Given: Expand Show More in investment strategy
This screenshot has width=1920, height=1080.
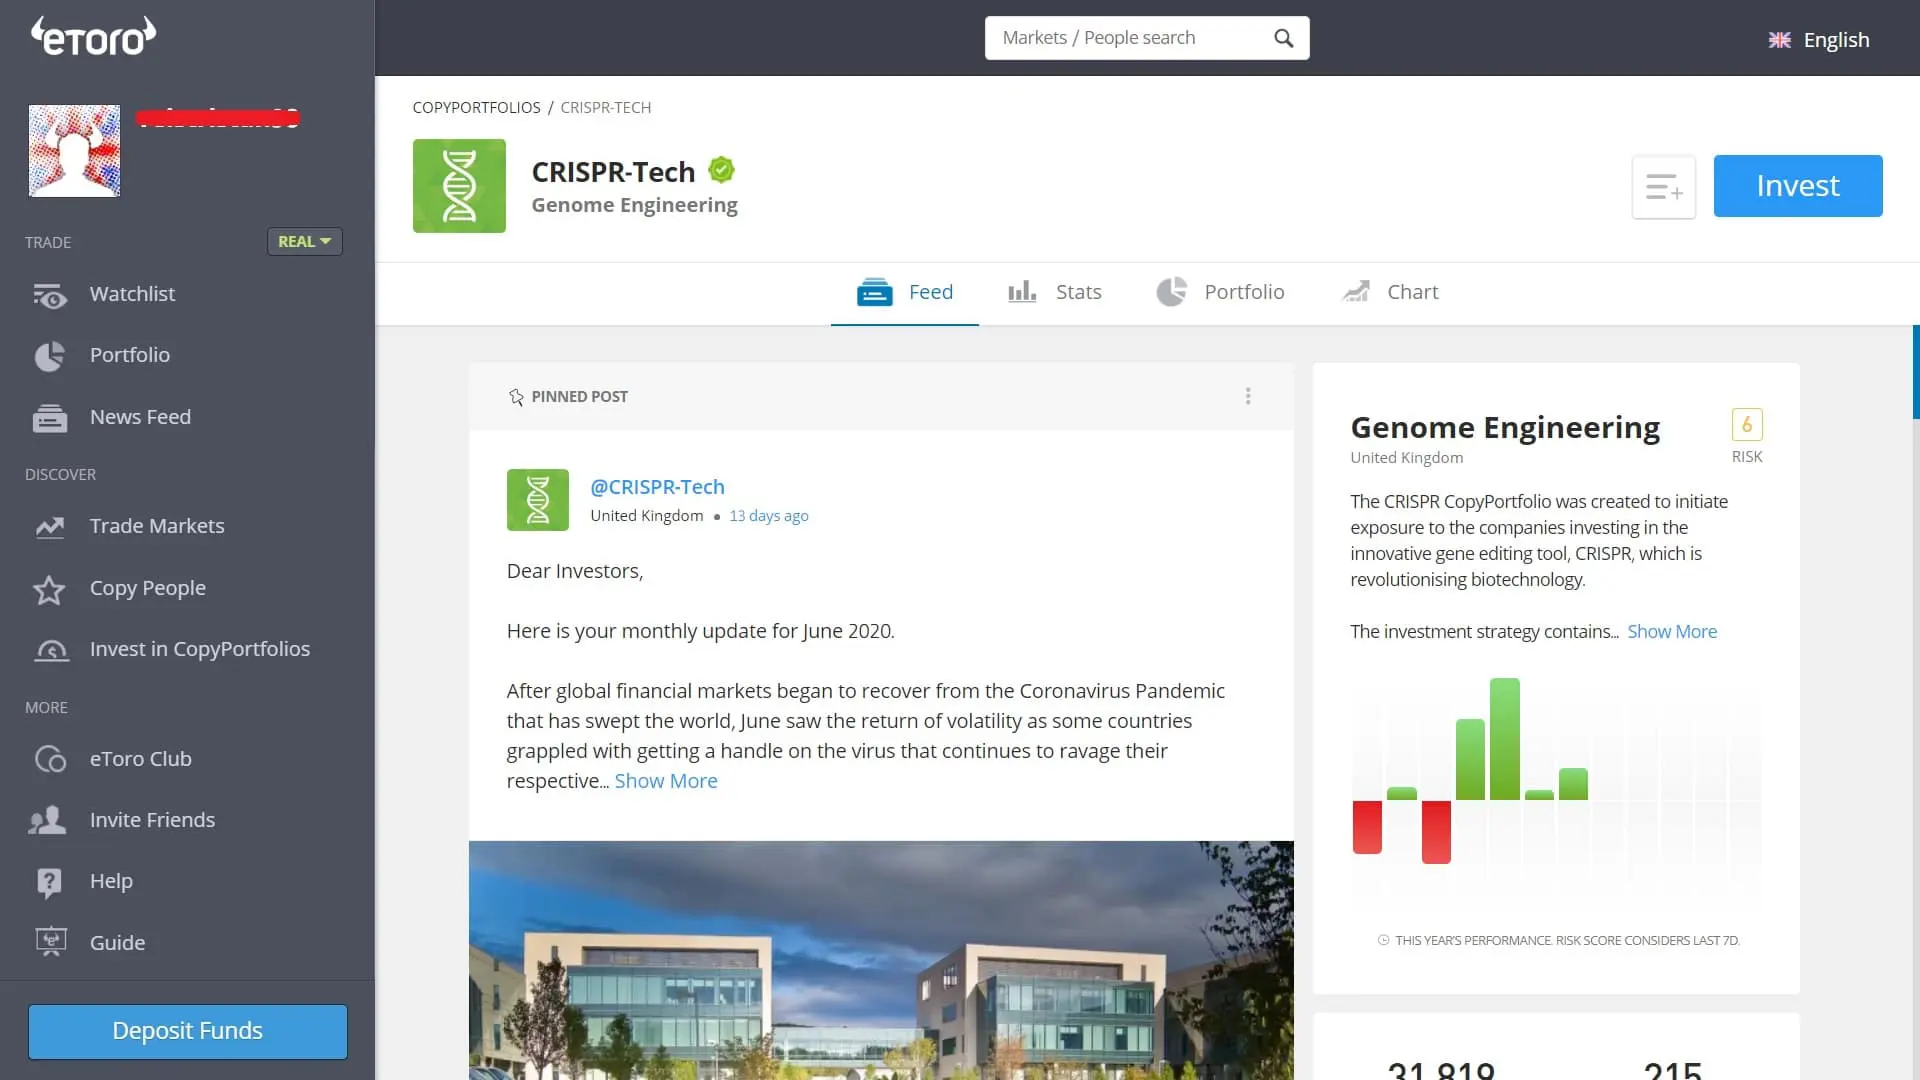Looking at the screenshot, I should click(1671, 632).
